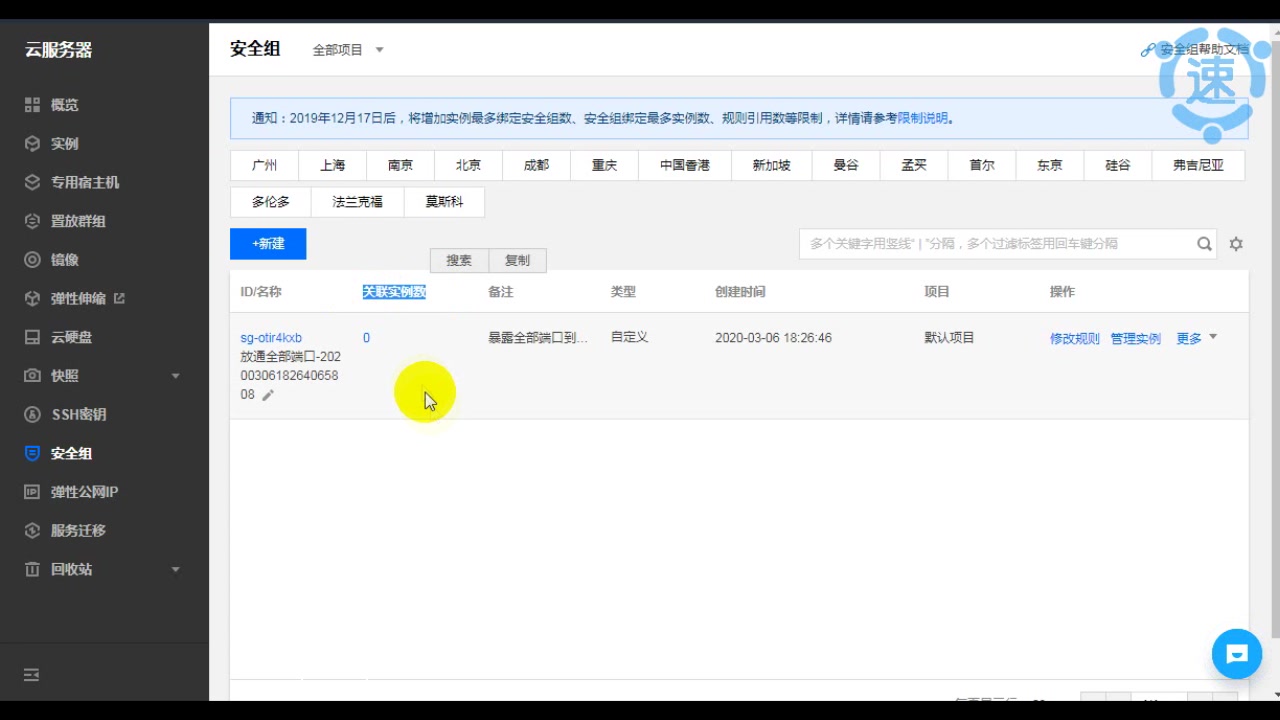Open 限制说明 link in notice
The width and height of the screenshot is (1280, 720).
pos(922,118)
